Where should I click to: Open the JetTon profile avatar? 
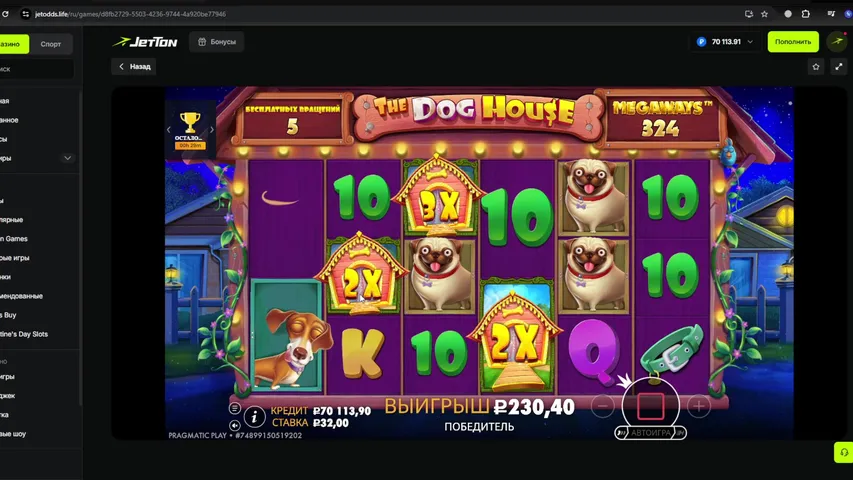(837, 42)
